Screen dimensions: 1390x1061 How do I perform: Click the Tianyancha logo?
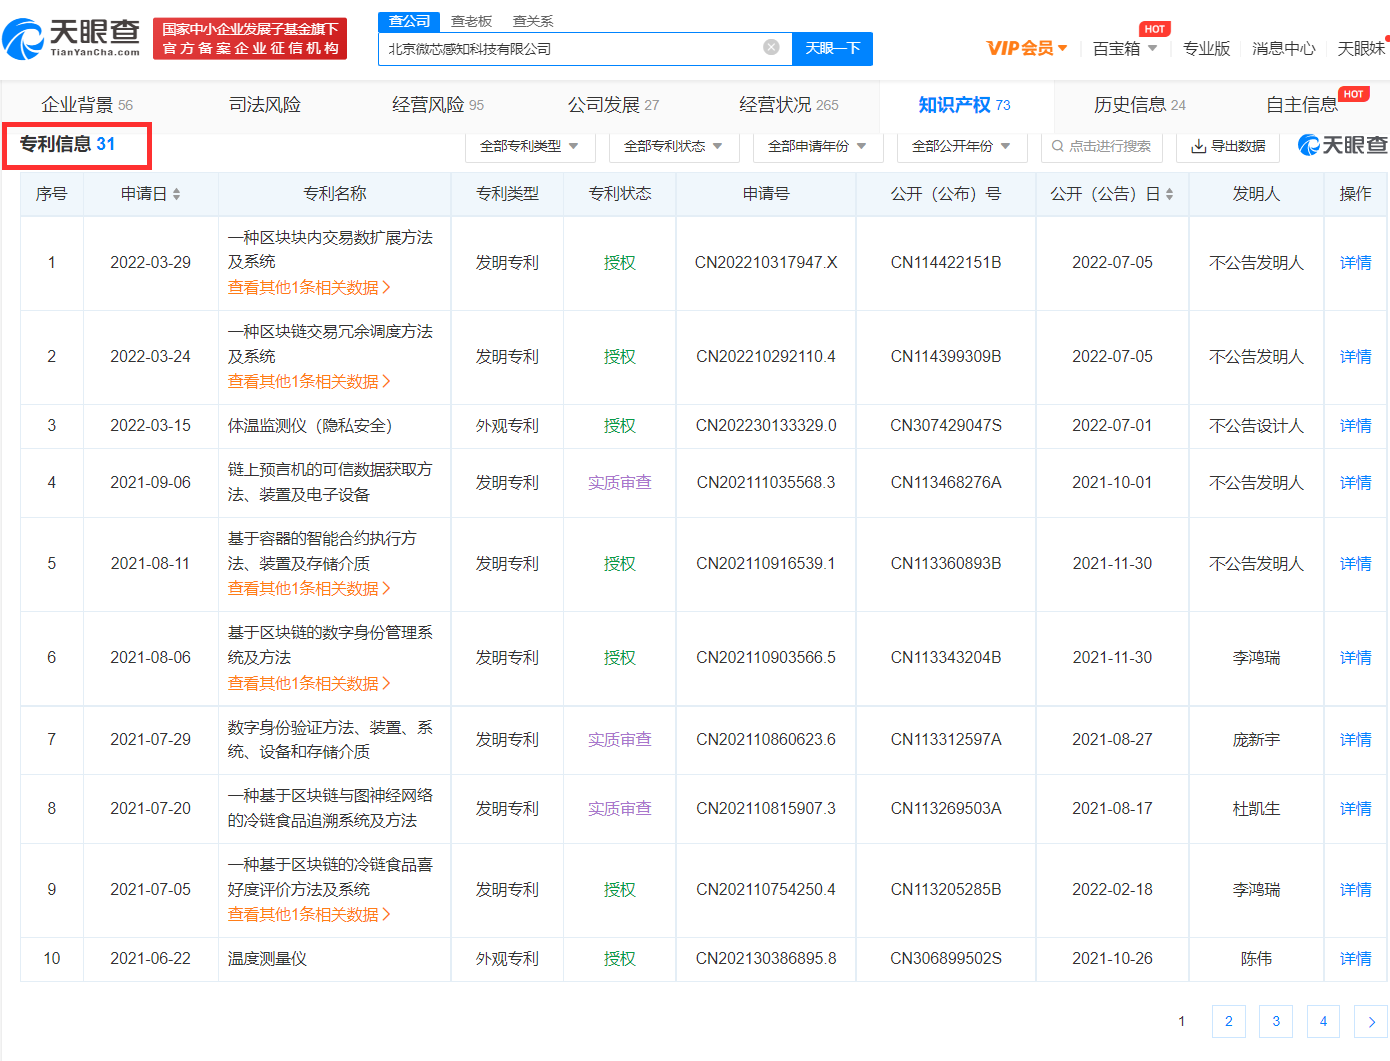(72, 38)
